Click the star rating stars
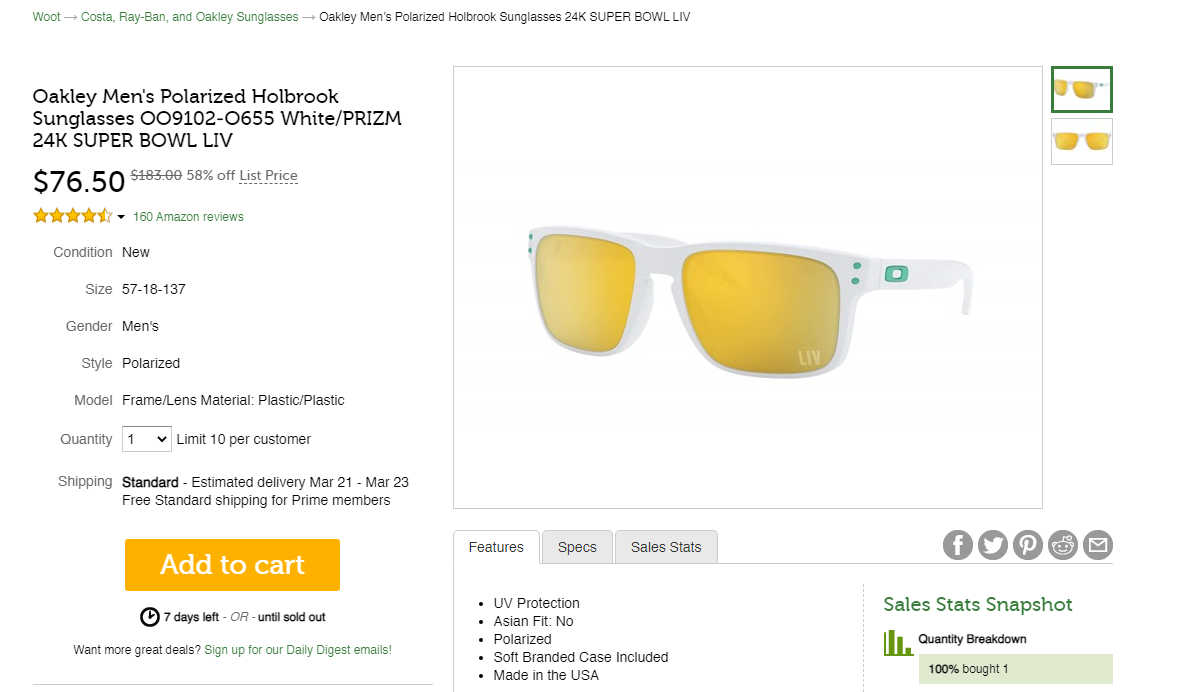 click(71, 215)
